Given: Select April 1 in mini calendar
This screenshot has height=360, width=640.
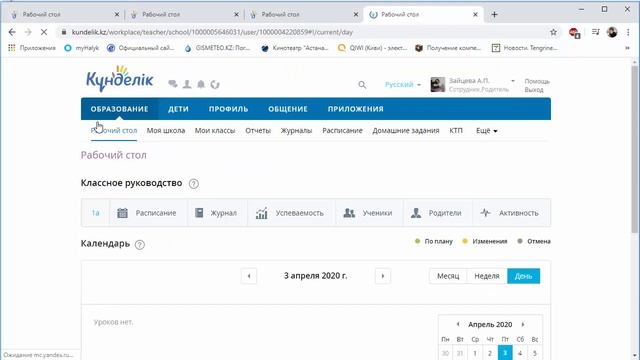Looking at the screenshot, I should tap(475, 353).
